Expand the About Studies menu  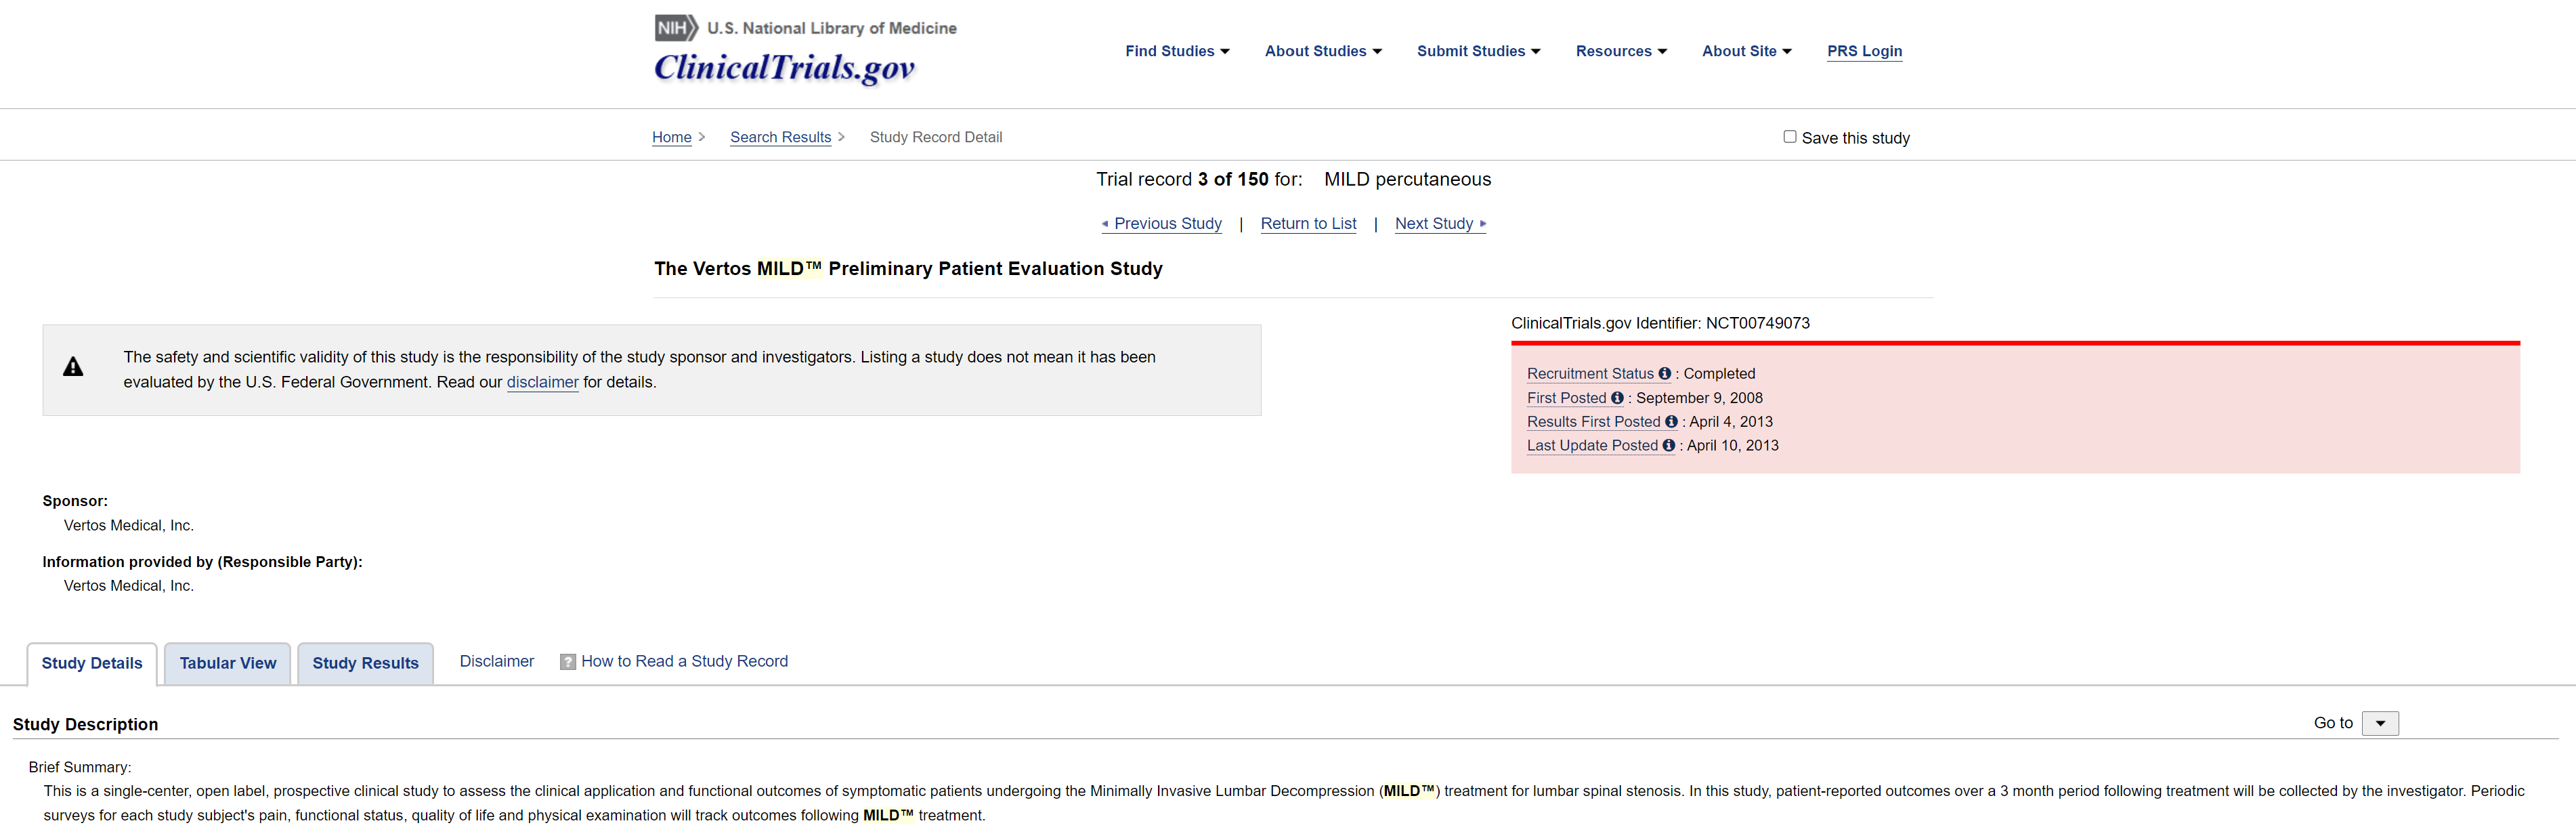tap(1323, 51)
